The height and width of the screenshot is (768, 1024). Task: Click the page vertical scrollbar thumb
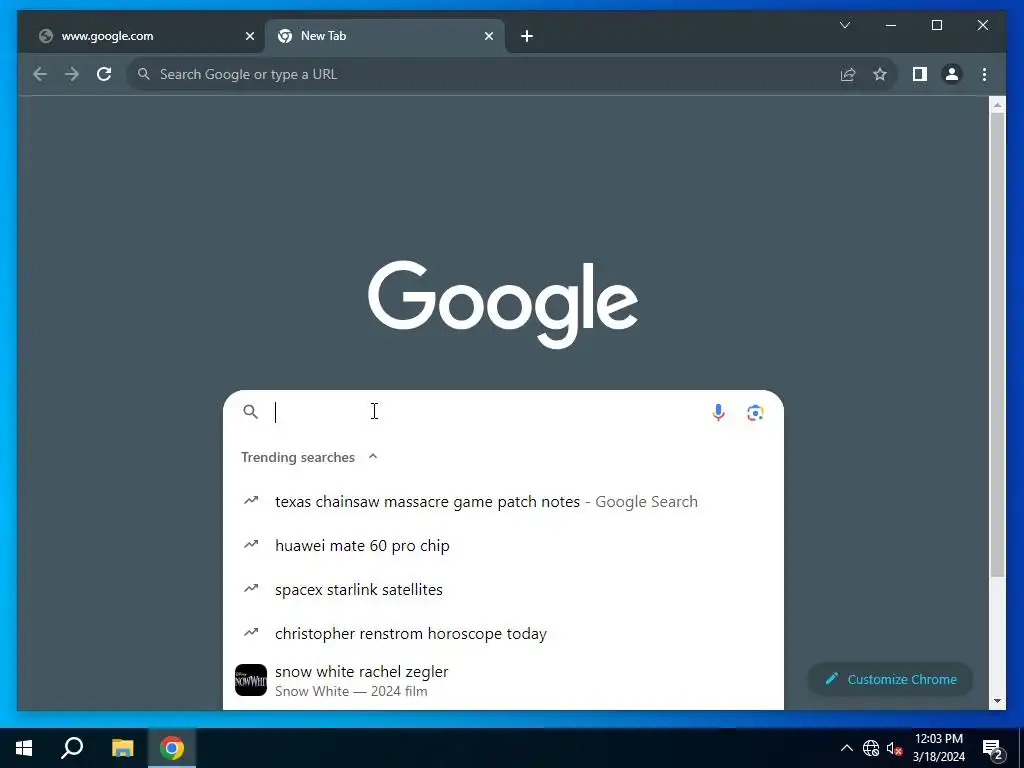997,344
